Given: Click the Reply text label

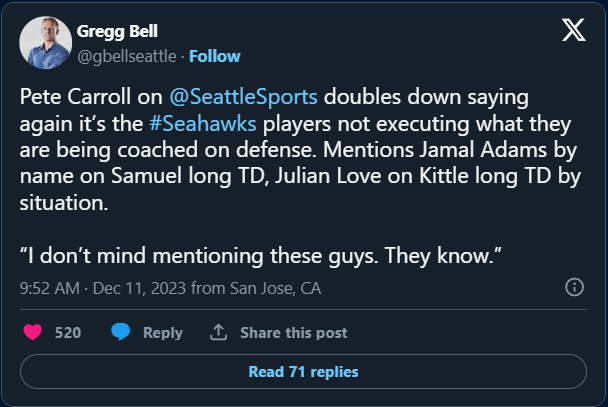Looking at the screenshot, I should coord(162,332).
